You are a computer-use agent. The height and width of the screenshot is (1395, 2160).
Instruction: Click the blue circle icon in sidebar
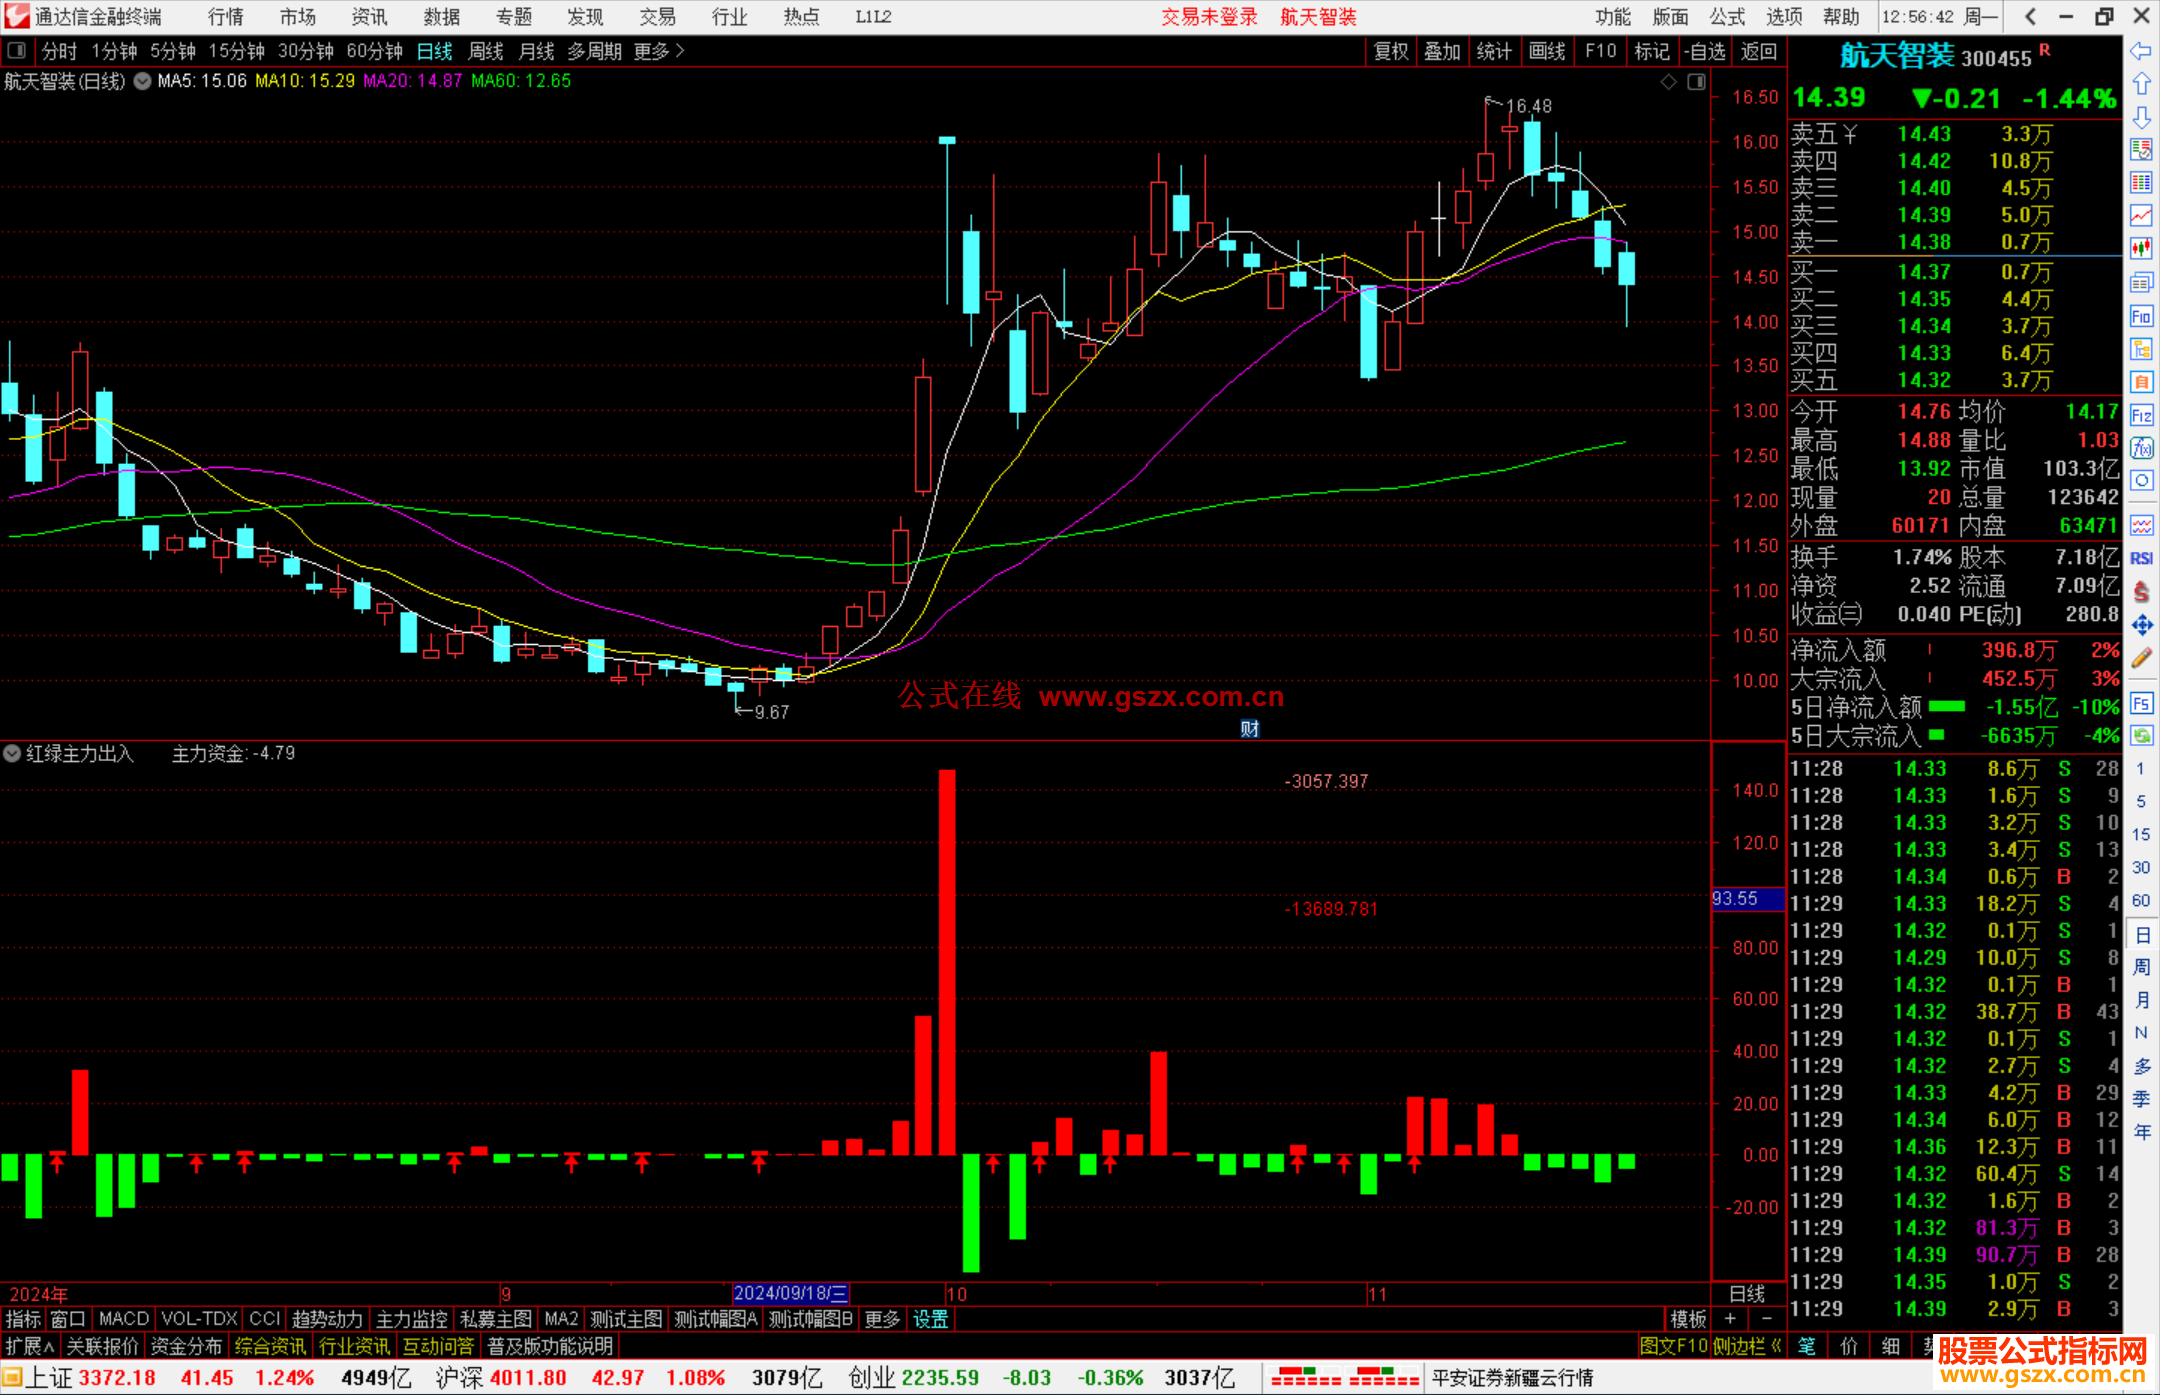point(2141,481)
